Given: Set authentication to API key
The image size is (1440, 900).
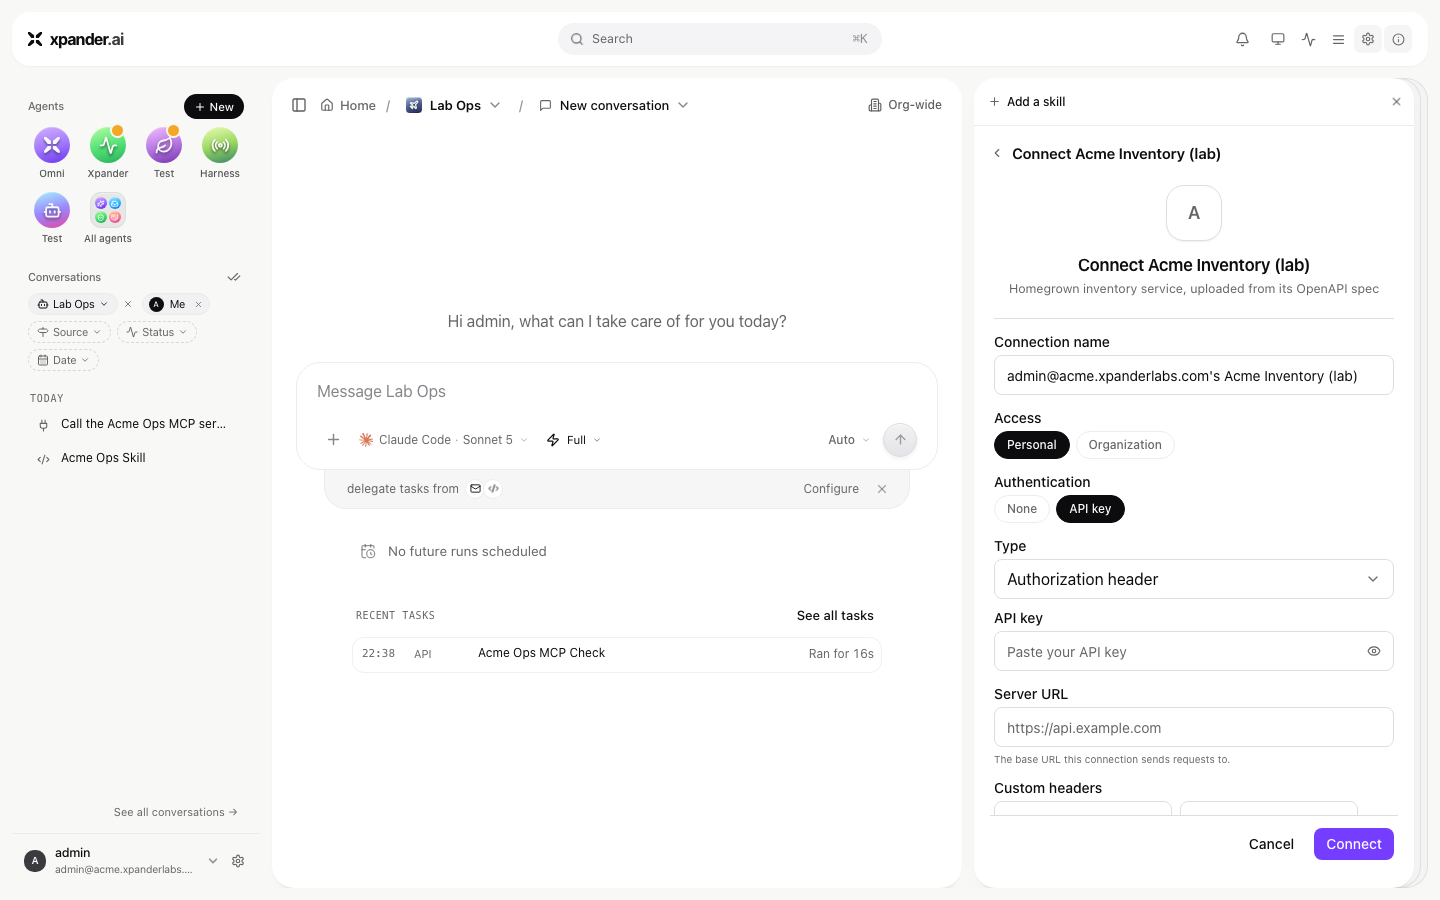Looking at the screenshot, I should coord(1090,509).
